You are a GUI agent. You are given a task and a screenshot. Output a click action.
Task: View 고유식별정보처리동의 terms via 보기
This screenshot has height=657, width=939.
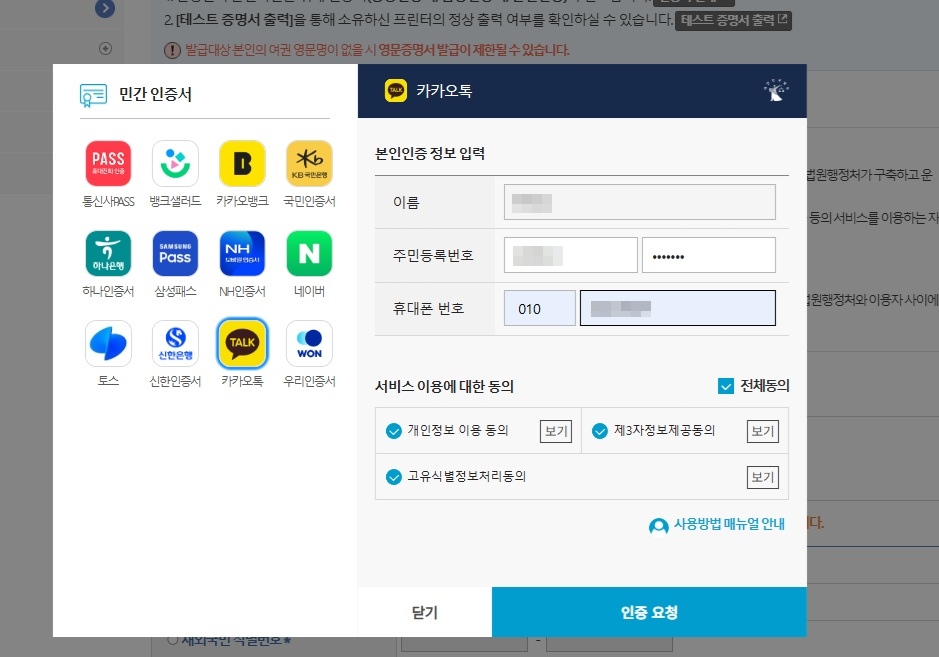[x=762, y=477]
